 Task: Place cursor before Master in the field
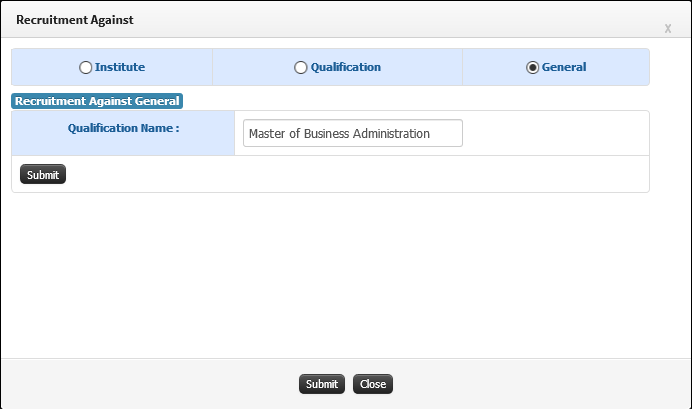click(248, 133)
